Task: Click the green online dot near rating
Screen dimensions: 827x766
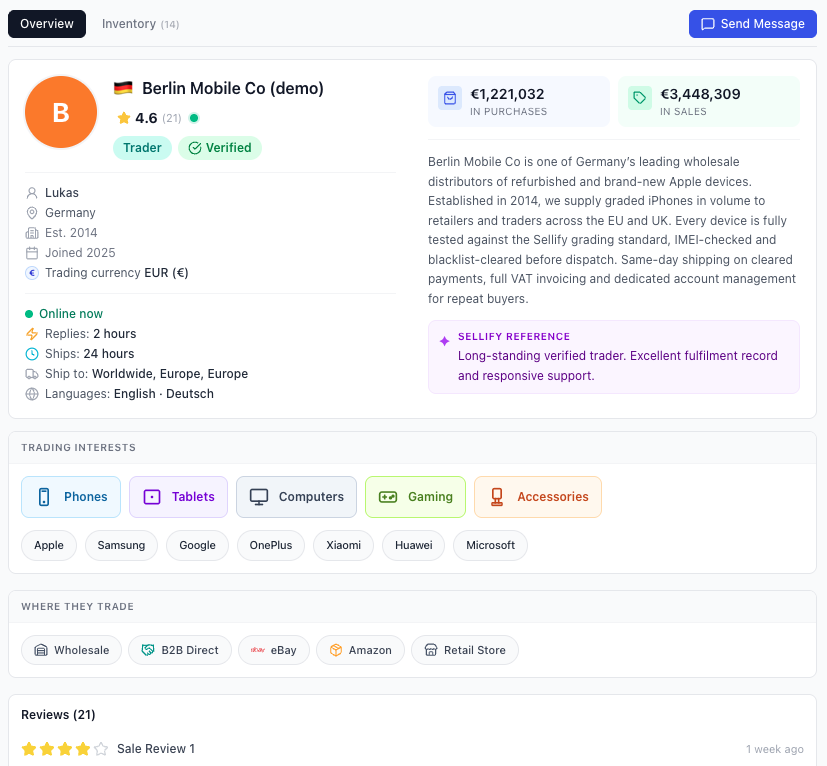Action: coord(194,118)
